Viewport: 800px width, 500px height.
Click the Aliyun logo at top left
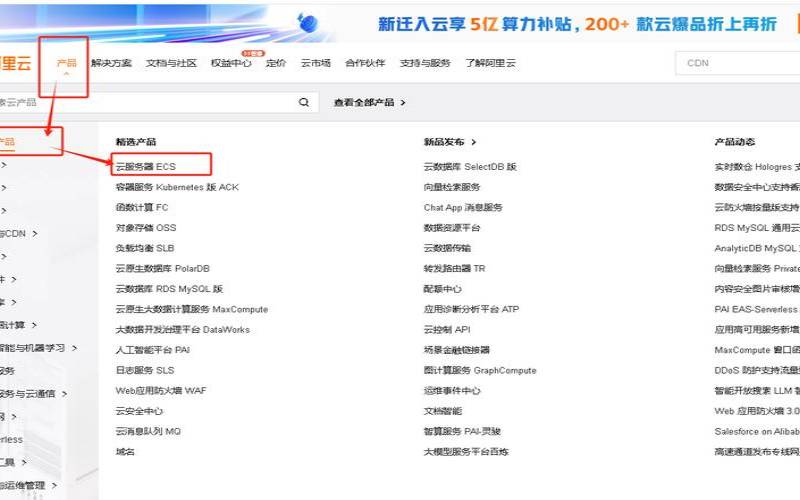coord(16,63)
